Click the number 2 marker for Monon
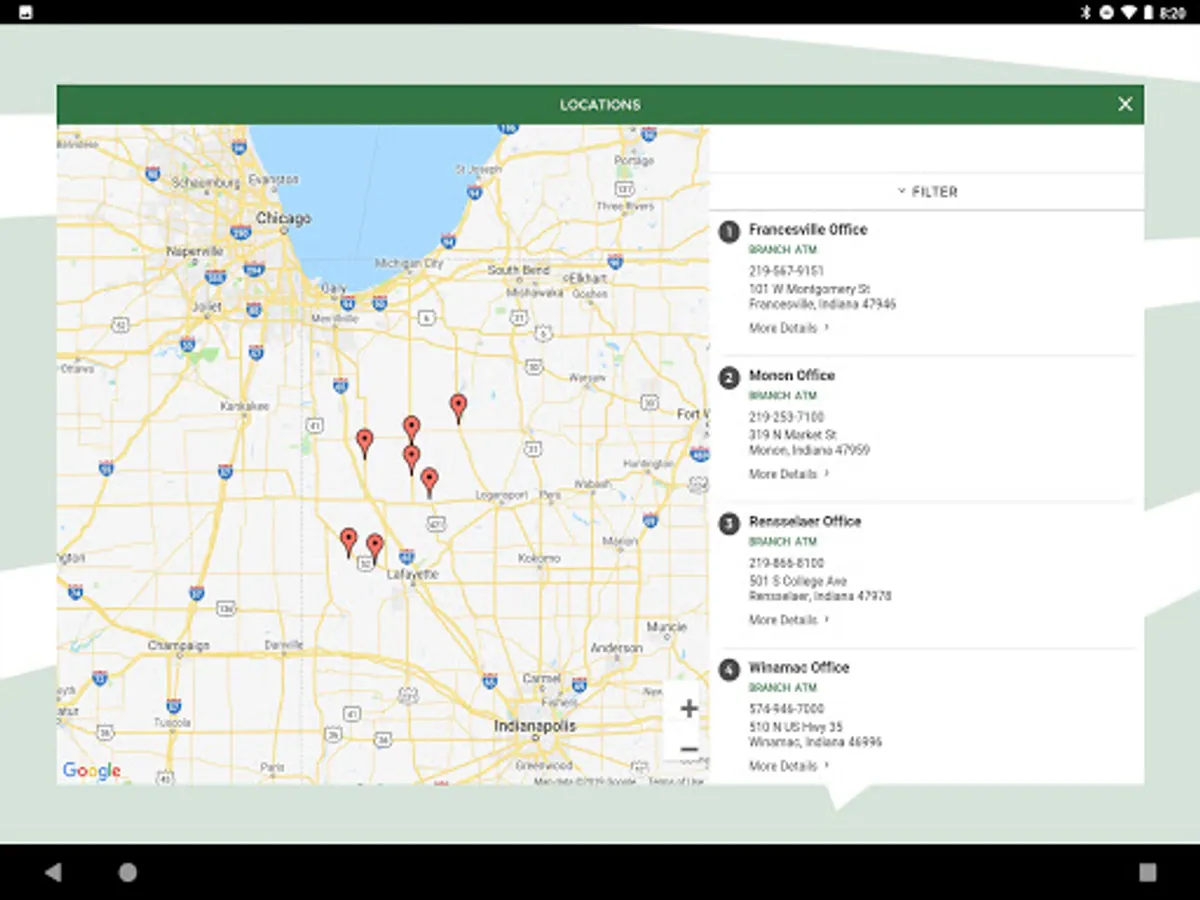 pyautogui.click(x=729, y=377)
